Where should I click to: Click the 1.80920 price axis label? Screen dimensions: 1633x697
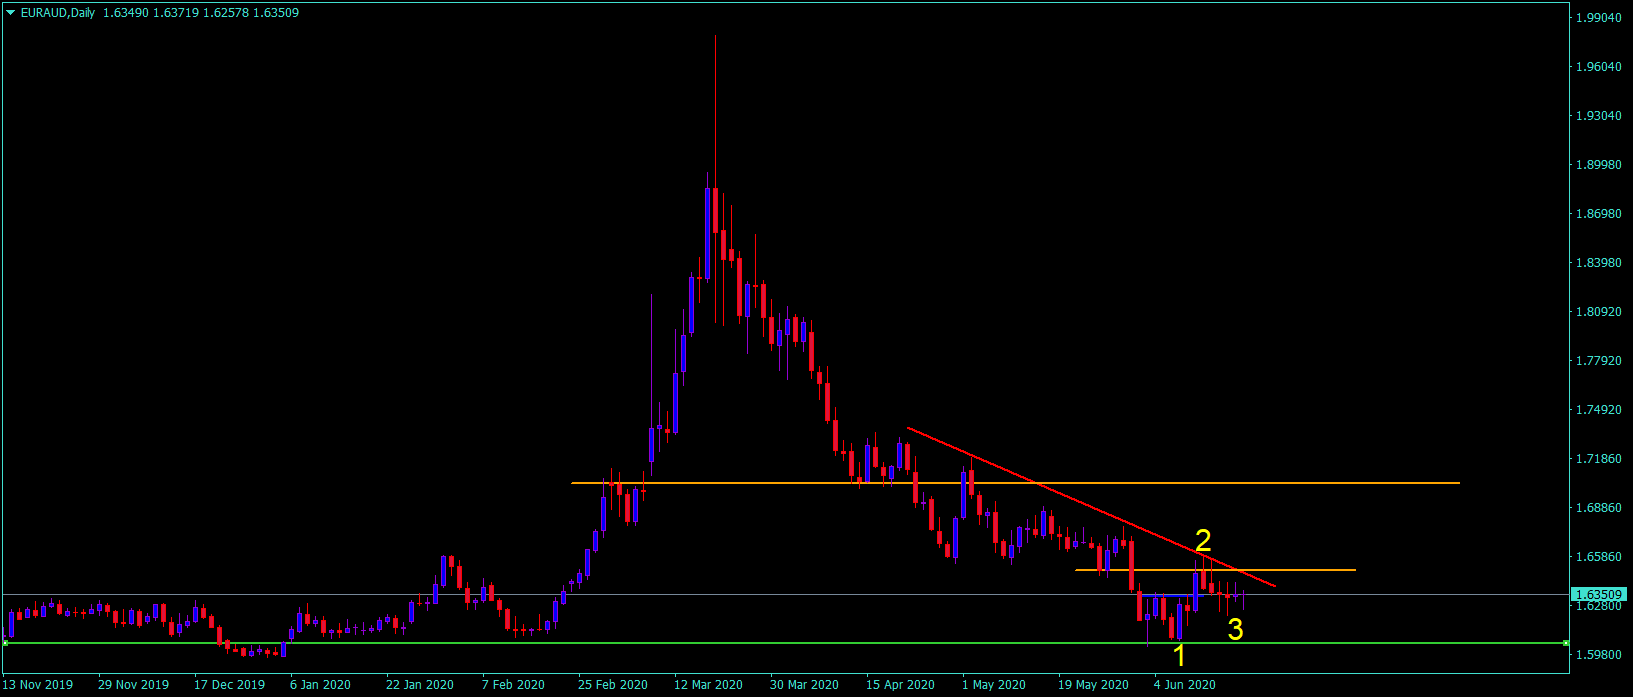[x=1598, y=312]
